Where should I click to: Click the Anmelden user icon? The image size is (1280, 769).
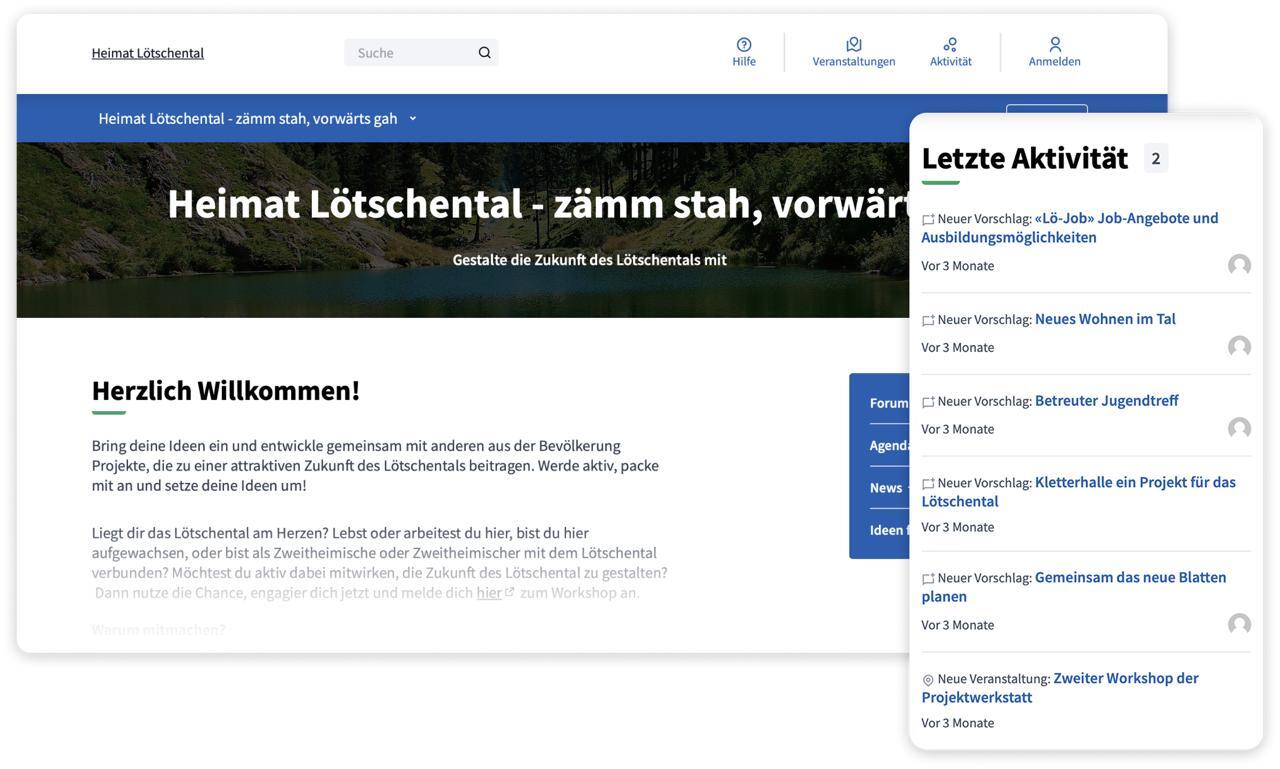click(x=1054, y=45)
